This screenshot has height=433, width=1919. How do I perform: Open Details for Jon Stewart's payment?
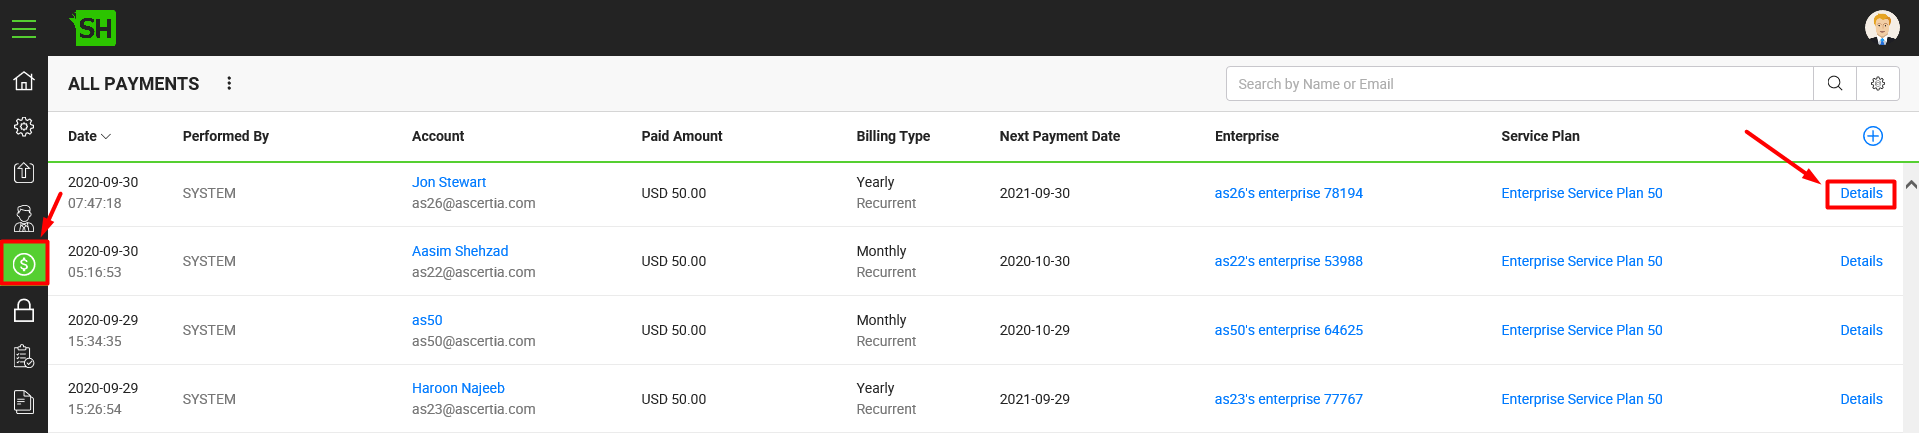point(1861,193)
